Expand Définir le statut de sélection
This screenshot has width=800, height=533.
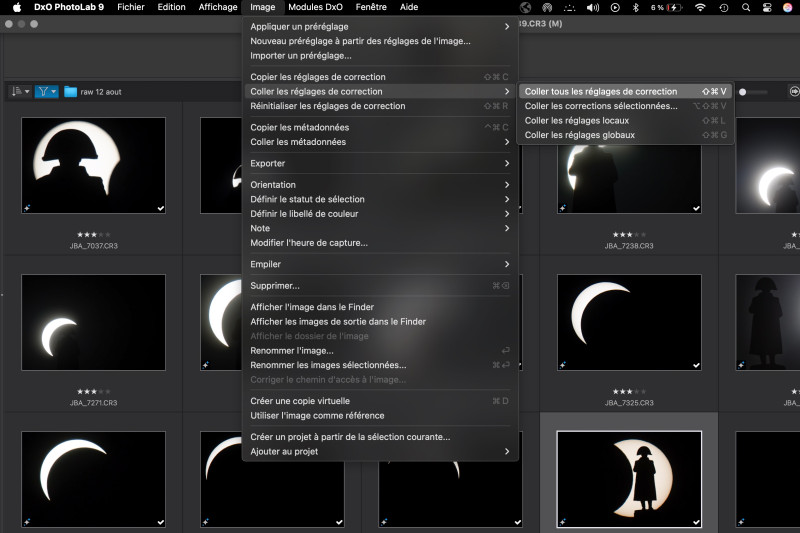click(380, 199)
